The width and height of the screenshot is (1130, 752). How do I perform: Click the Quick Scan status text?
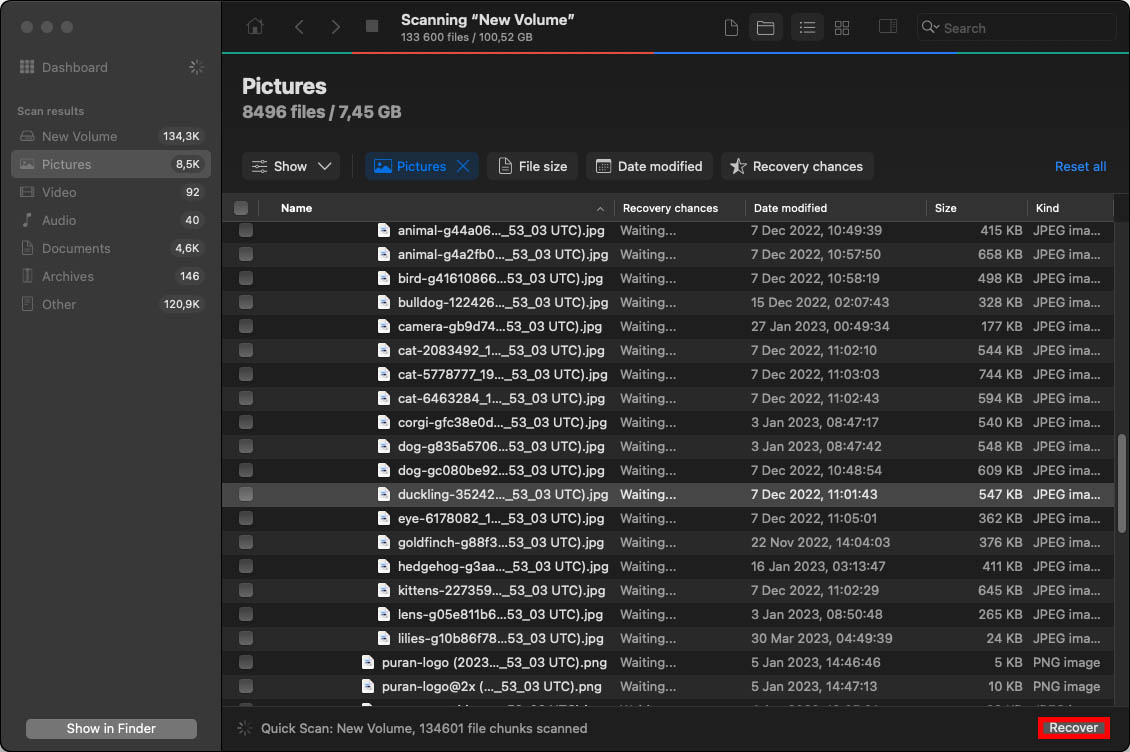pyautogui.click(x=424, y=728)
